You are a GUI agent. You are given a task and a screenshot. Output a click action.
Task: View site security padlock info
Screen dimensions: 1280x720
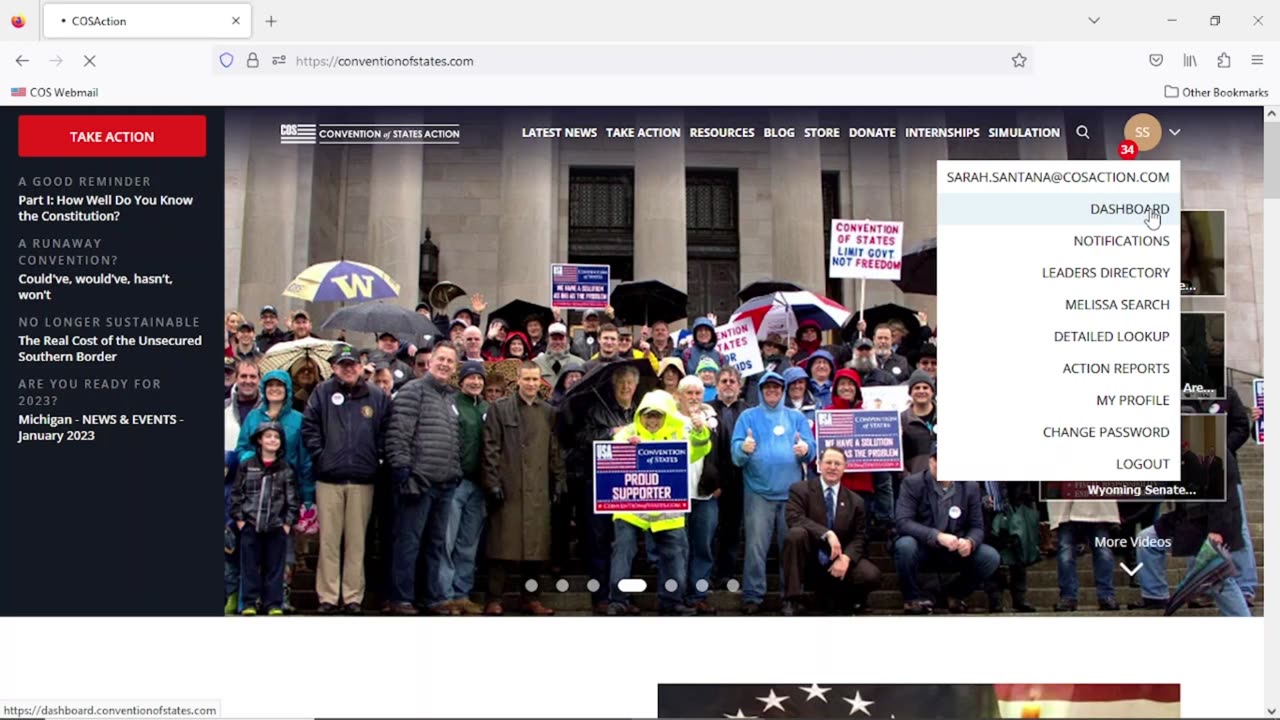pos(253,61)
